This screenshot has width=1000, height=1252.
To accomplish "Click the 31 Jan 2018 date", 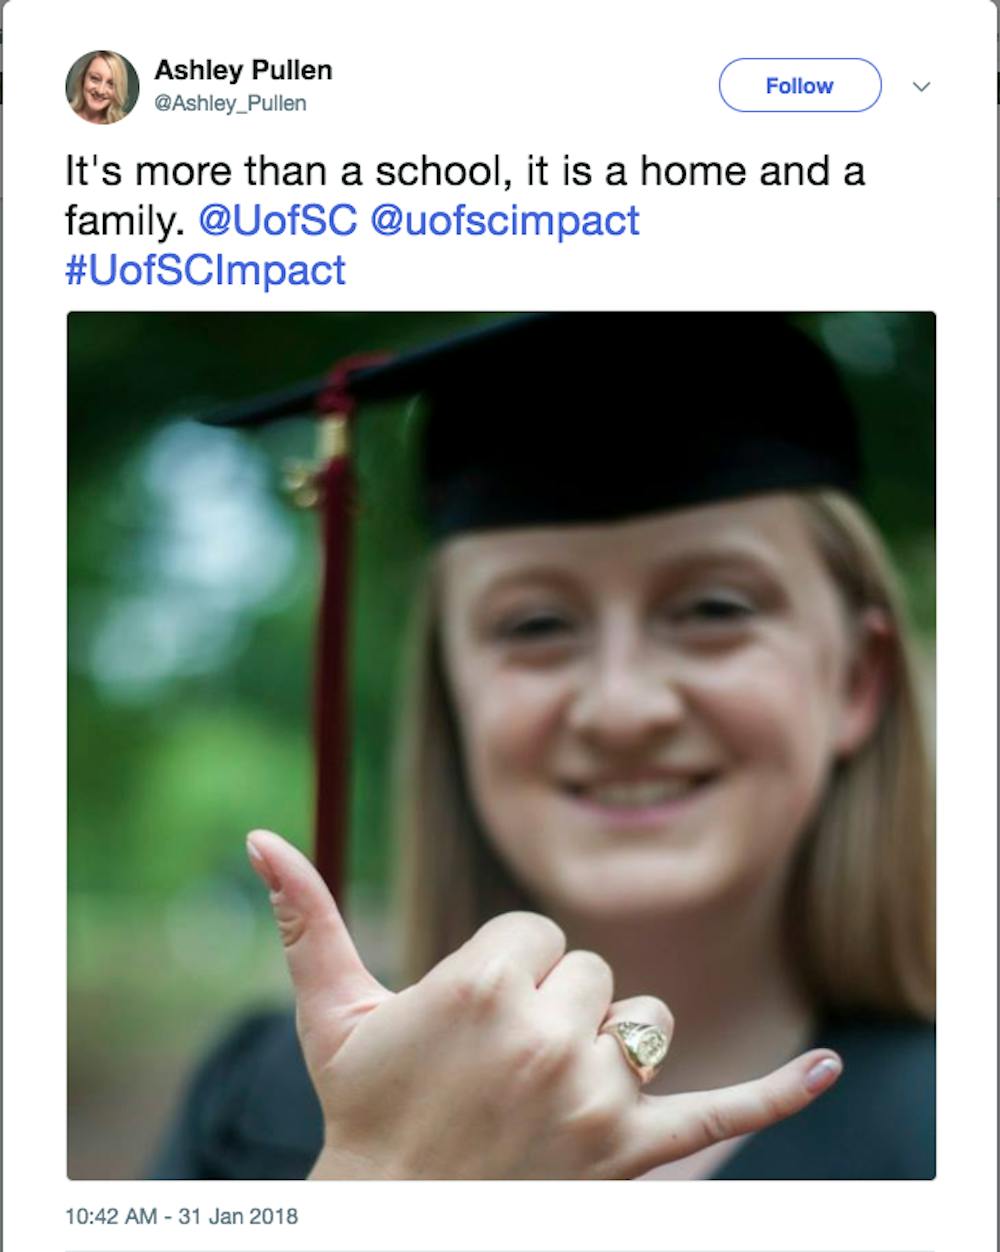I will click(238, 1216).
